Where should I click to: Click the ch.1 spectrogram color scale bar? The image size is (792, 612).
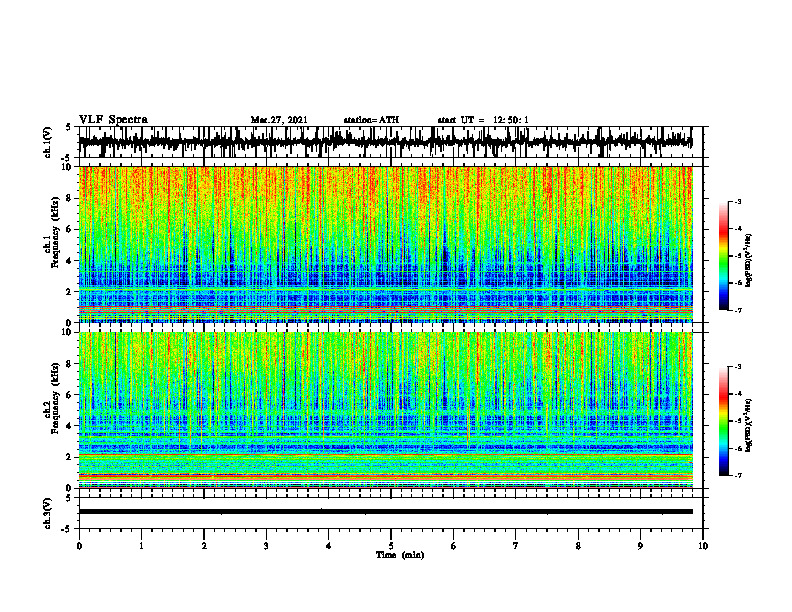[x=723, y=256]
